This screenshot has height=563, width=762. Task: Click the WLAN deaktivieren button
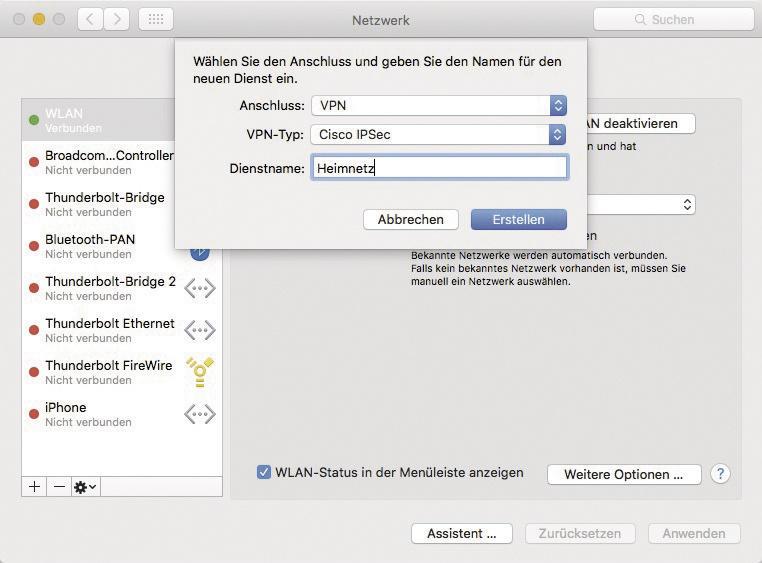pos(641,123)
